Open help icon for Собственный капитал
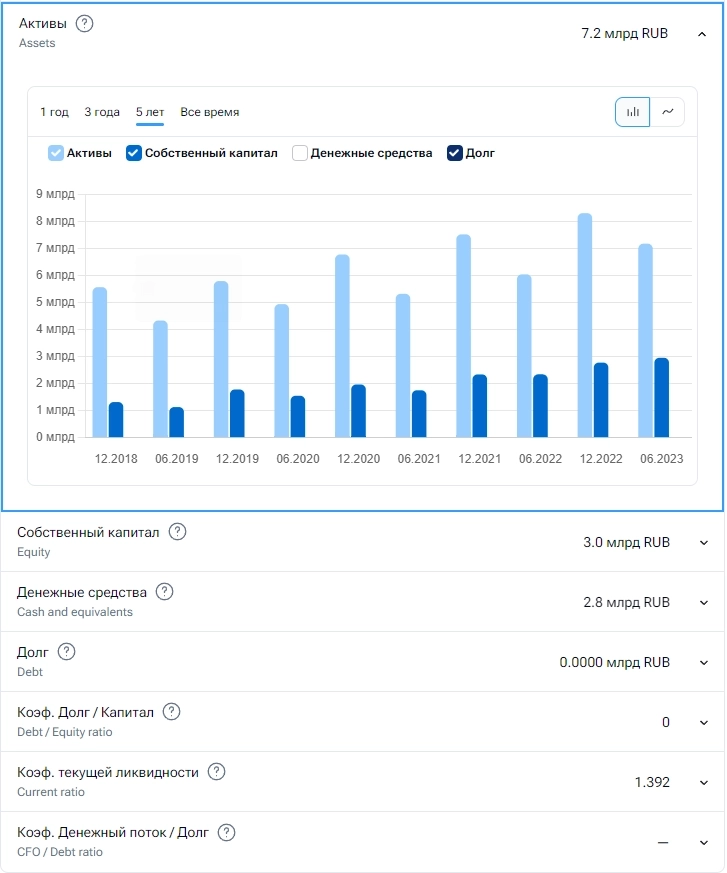The height and width of the screenshot is (873, 727). coord(177,532)
